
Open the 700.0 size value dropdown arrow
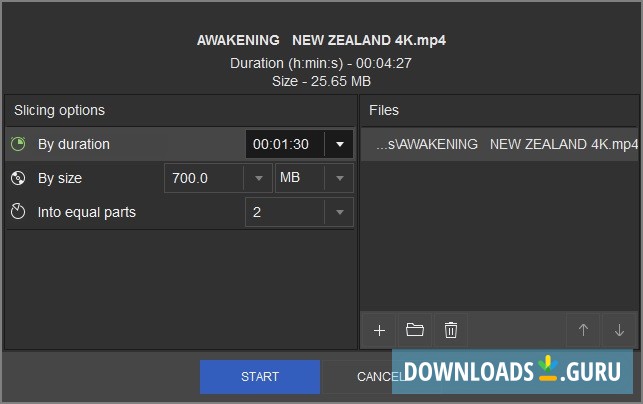(x=258, y=179)
